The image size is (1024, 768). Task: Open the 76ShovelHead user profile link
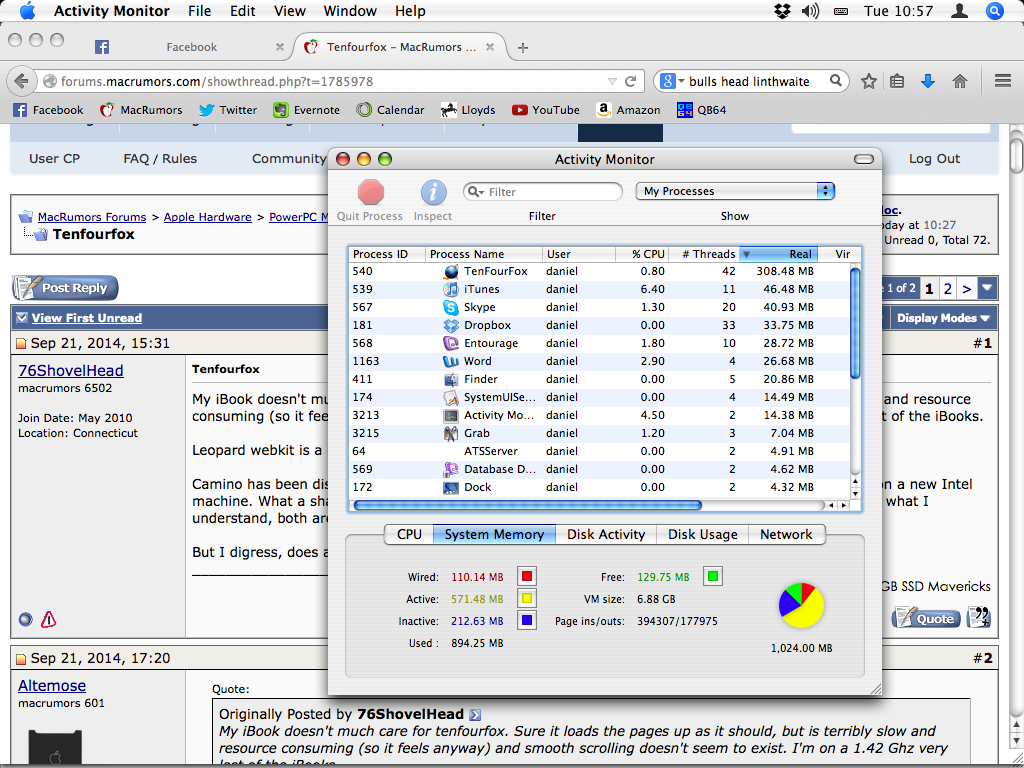(x=71, y=370)
